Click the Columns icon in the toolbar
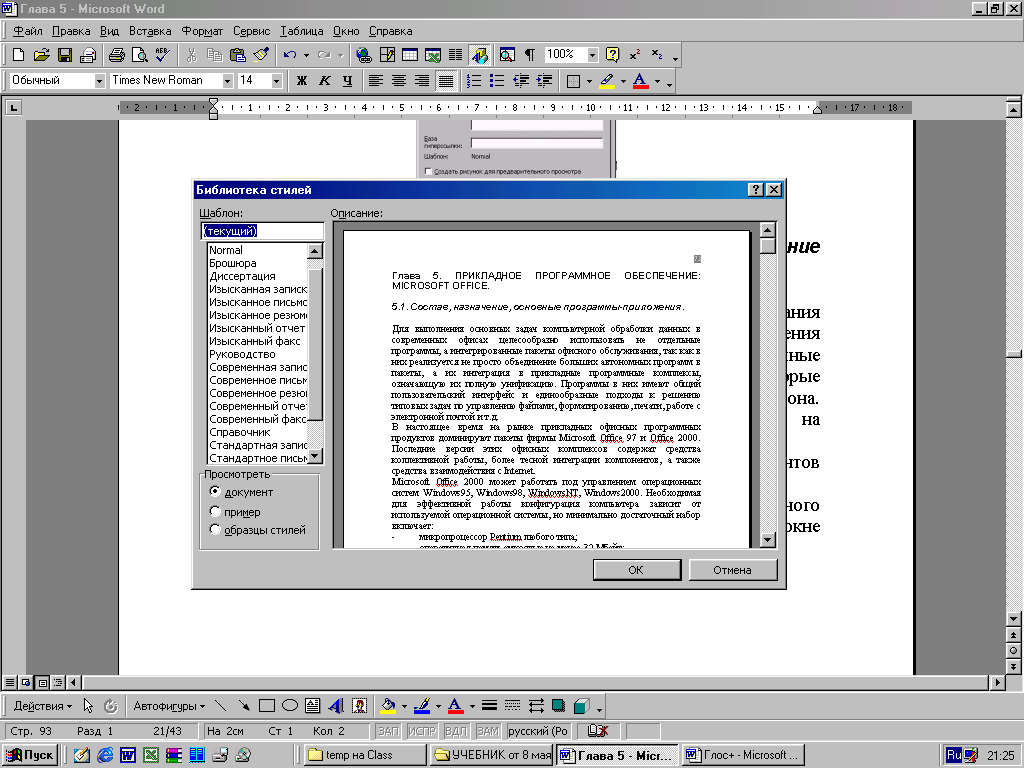Screen dimensions: 1024x768 [455, 55]
